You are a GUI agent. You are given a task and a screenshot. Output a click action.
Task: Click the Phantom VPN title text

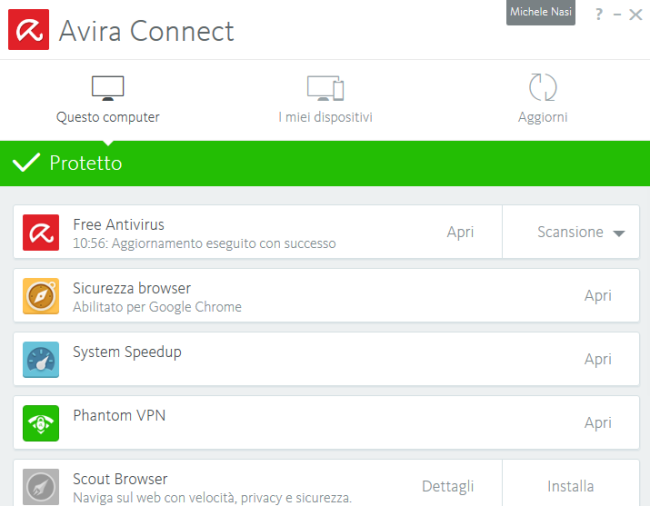pos(119,415)
